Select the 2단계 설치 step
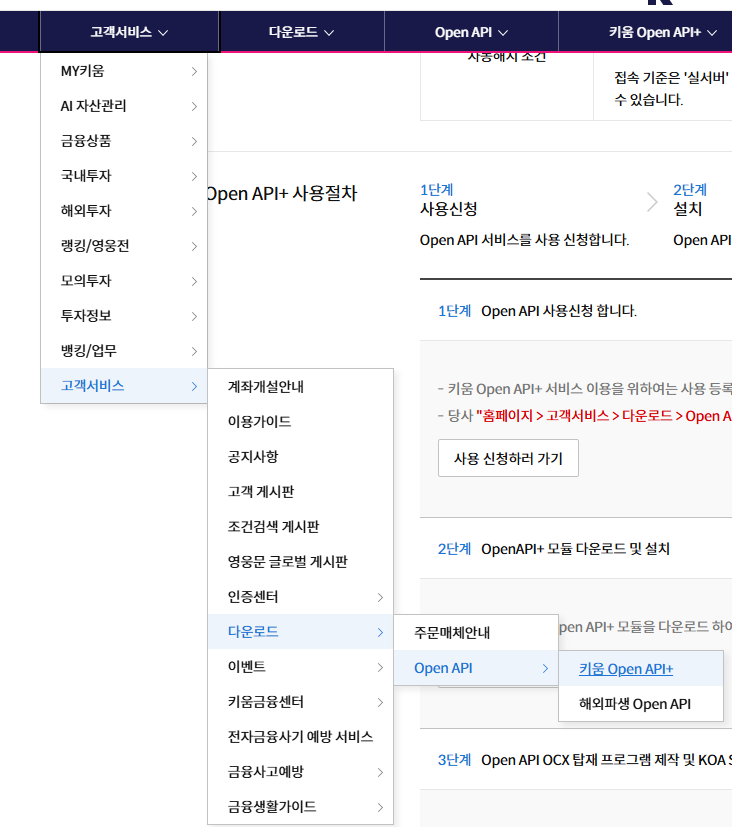 click(690, 200)
